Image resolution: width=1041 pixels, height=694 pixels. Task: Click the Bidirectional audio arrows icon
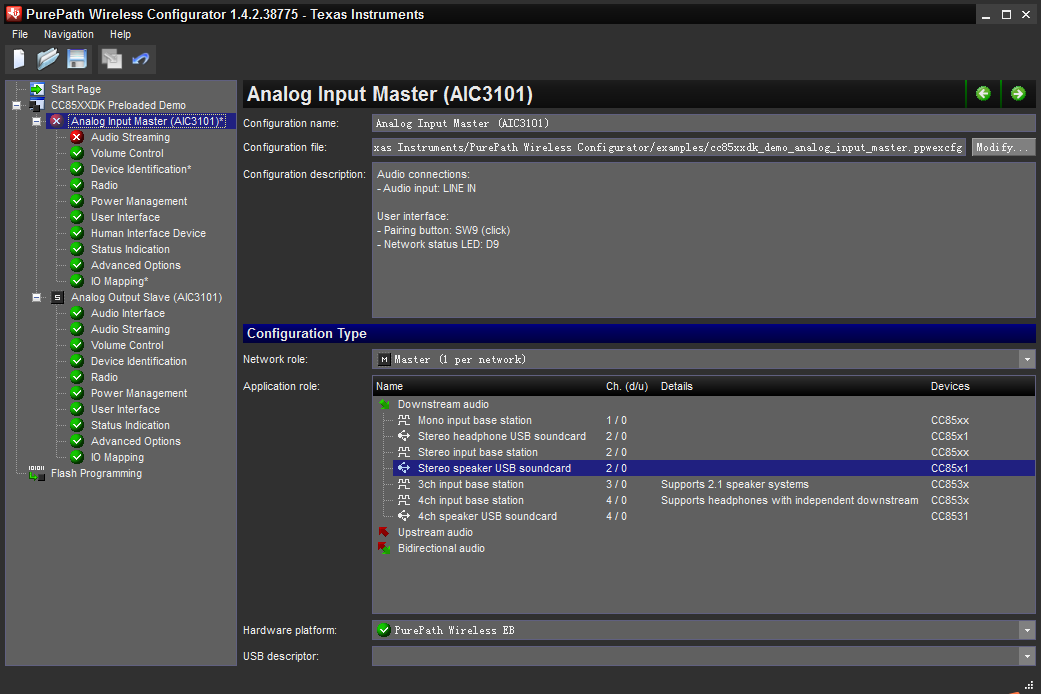tap(384, 548)
